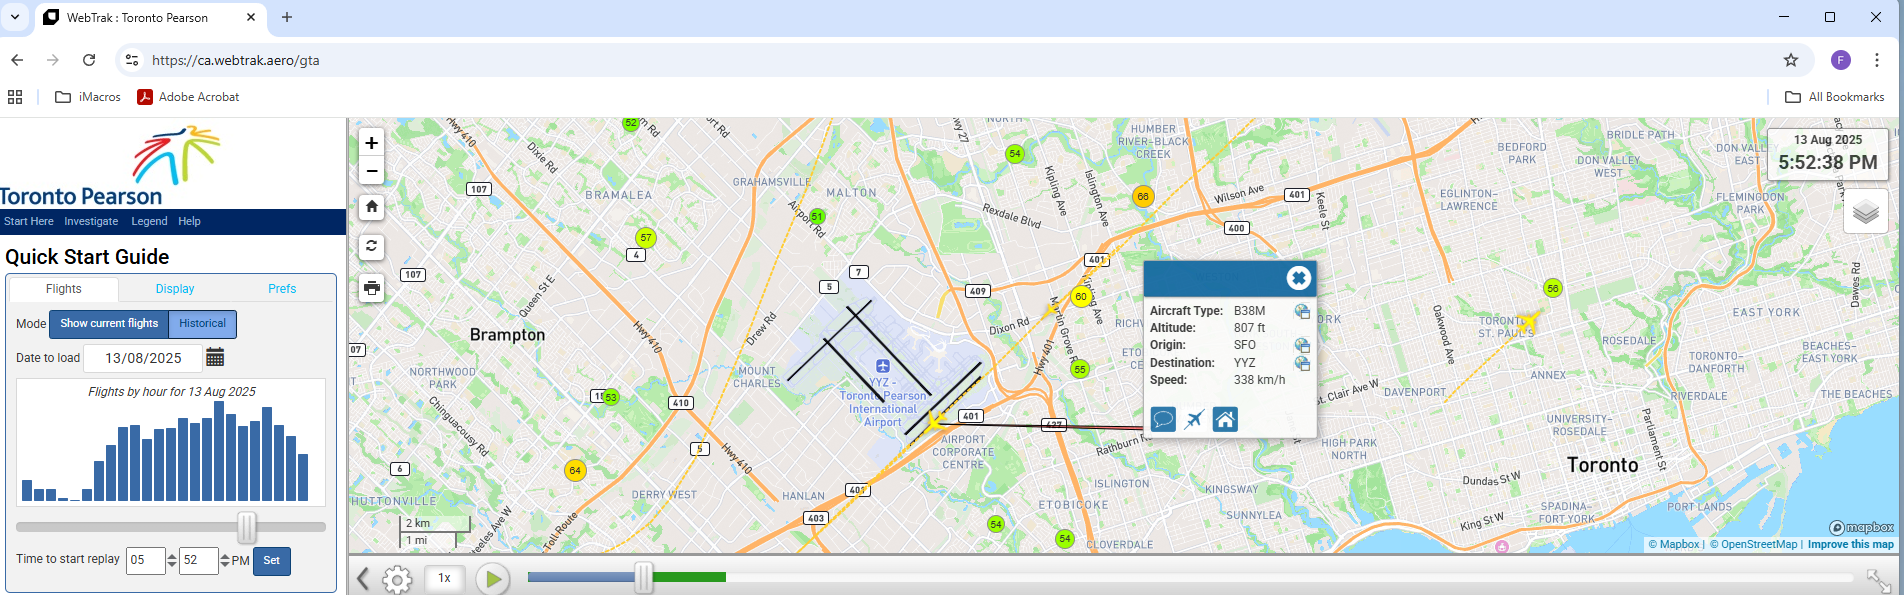Image resolution: width=1904 pixels, height=595 pixels.
Task: Click the Set replay time button
Action: tap(271, 561)
